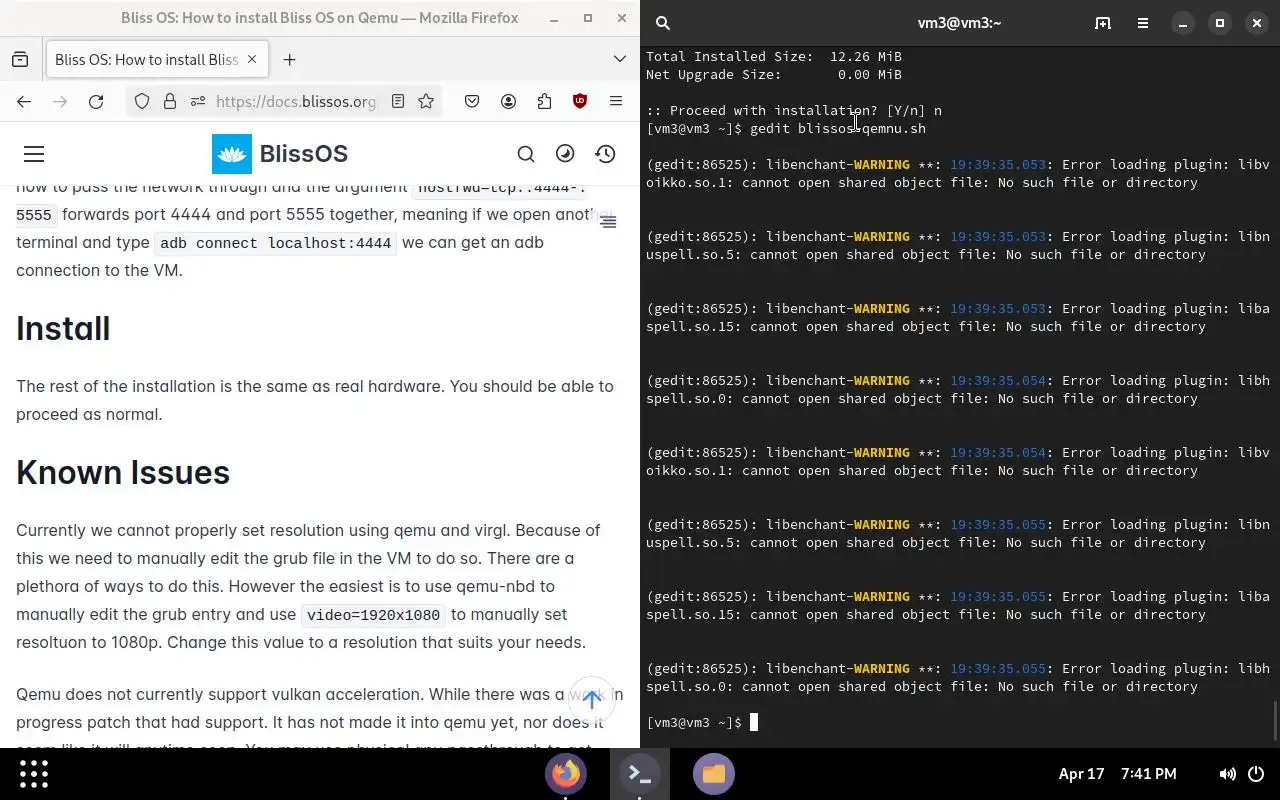Open table of contents icon
Screen dimensions: 1280x800
(608, 221)
